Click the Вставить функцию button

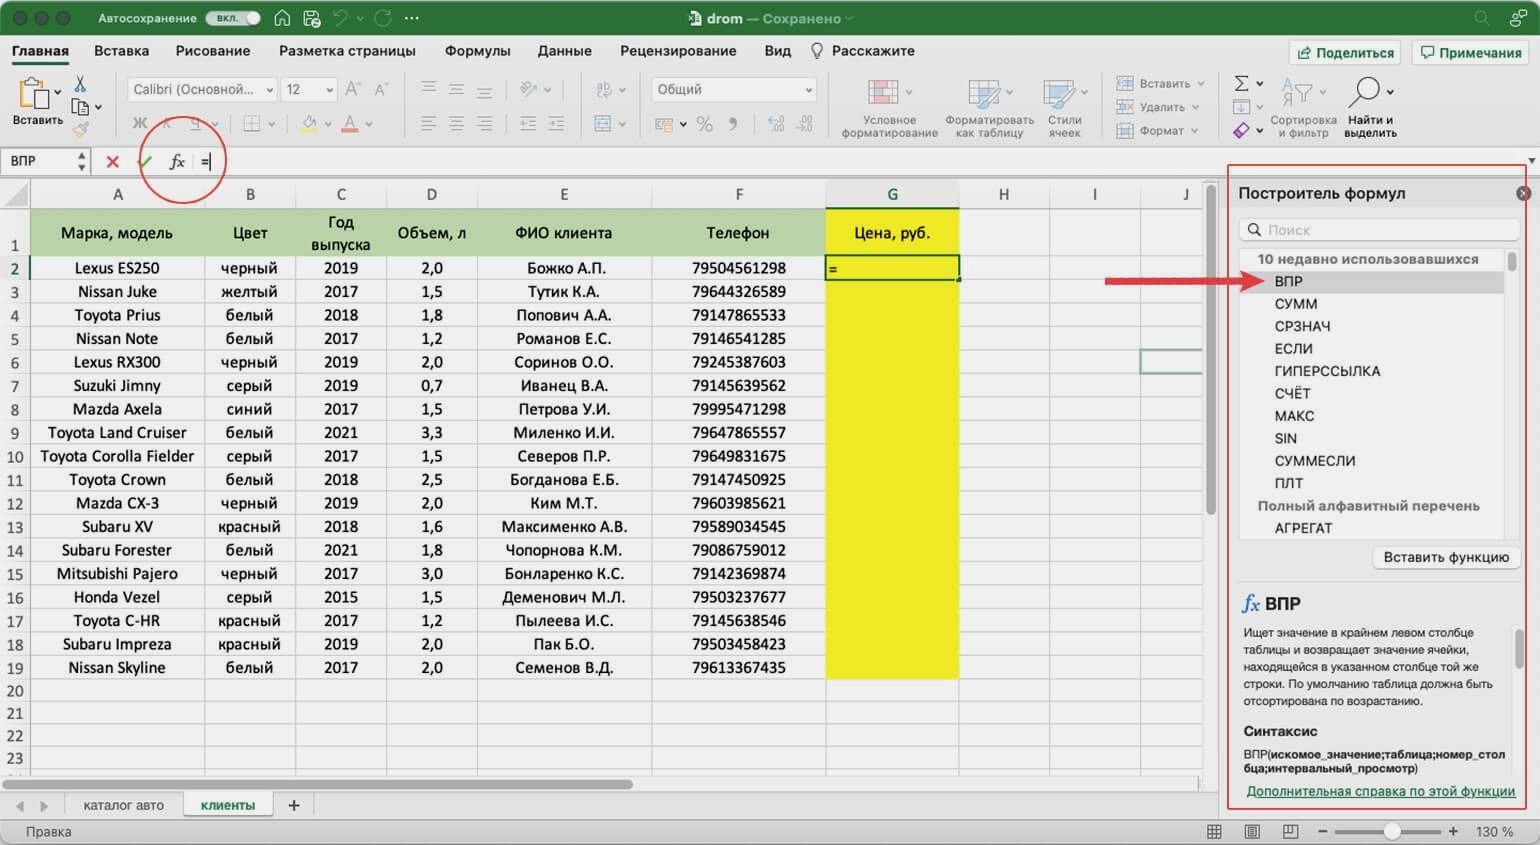(1445, 557)
